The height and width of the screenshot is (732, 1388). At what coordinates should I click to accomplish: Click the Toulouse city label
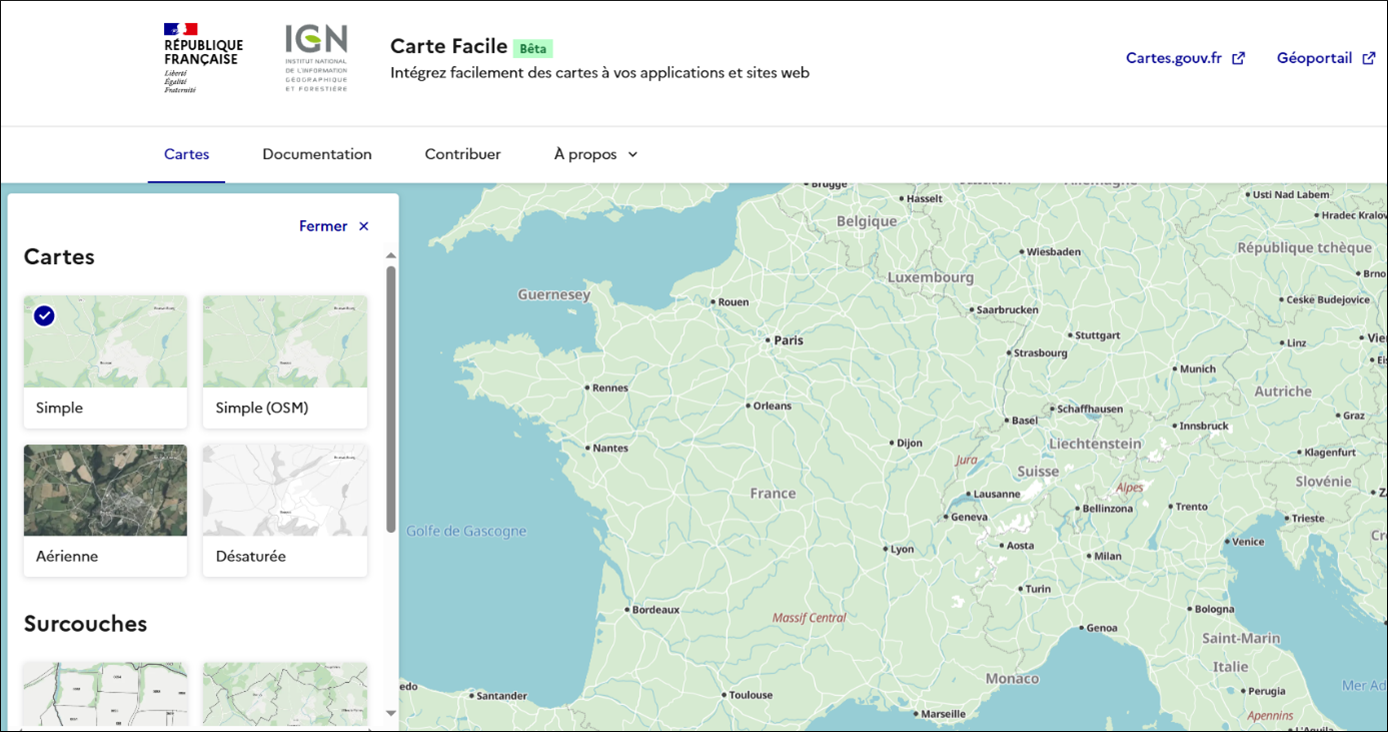750,695
